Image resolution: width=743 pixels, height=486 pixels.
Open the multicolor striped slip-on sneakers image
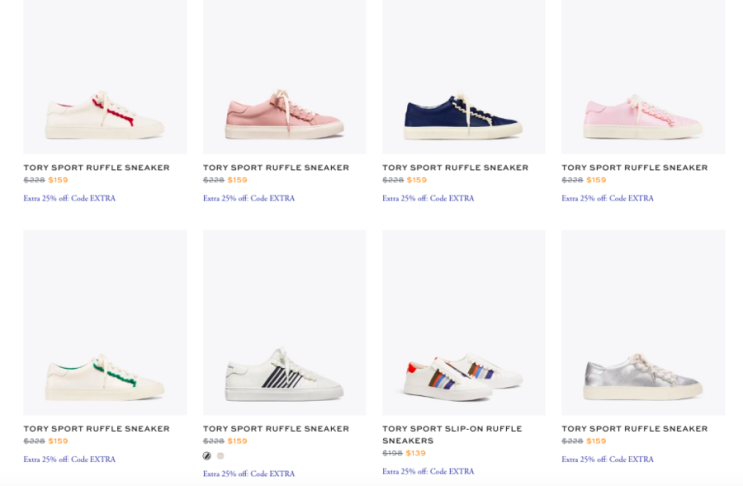click(x=463, y=376)
